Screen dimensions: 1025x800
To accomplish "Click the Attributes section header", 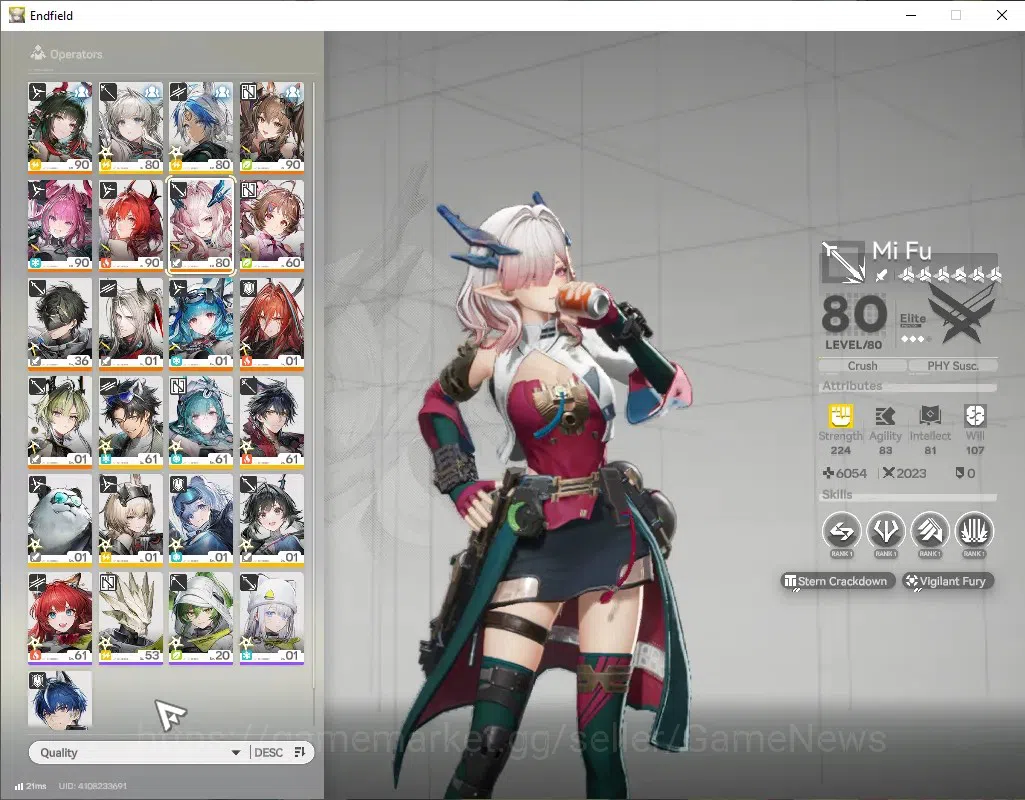I will tap(852, 386).
